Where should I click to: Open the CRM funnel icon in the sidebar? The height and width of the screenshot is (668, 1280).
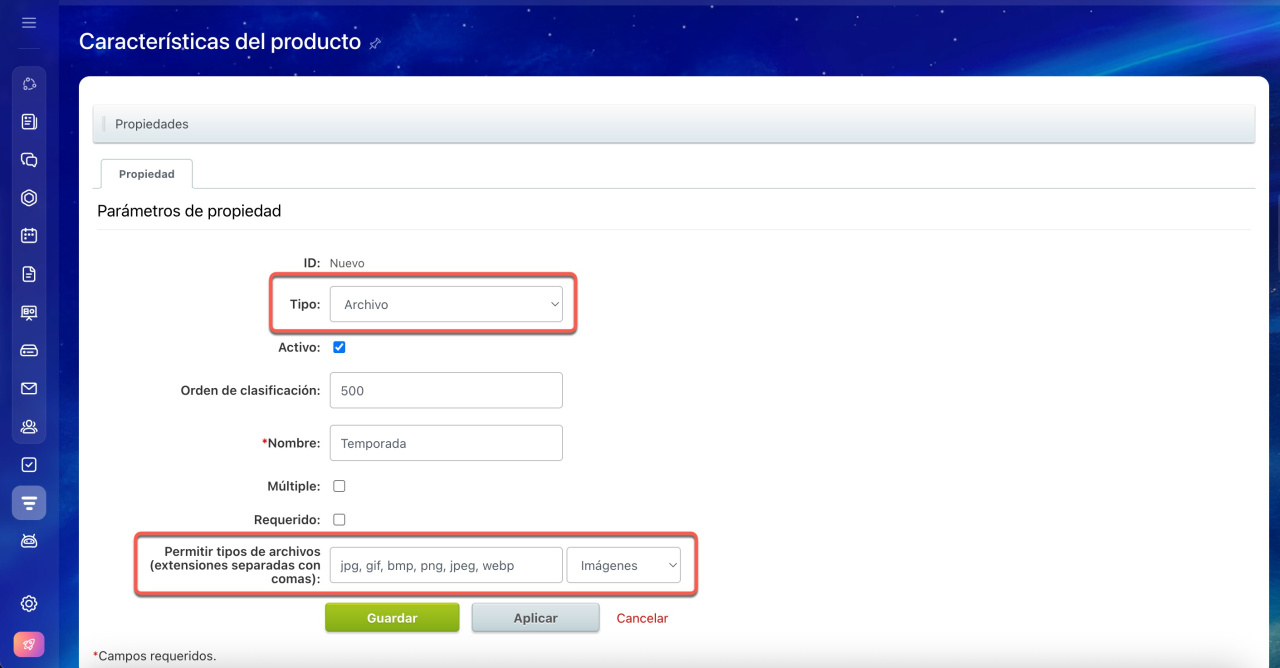tap(29, 502)
